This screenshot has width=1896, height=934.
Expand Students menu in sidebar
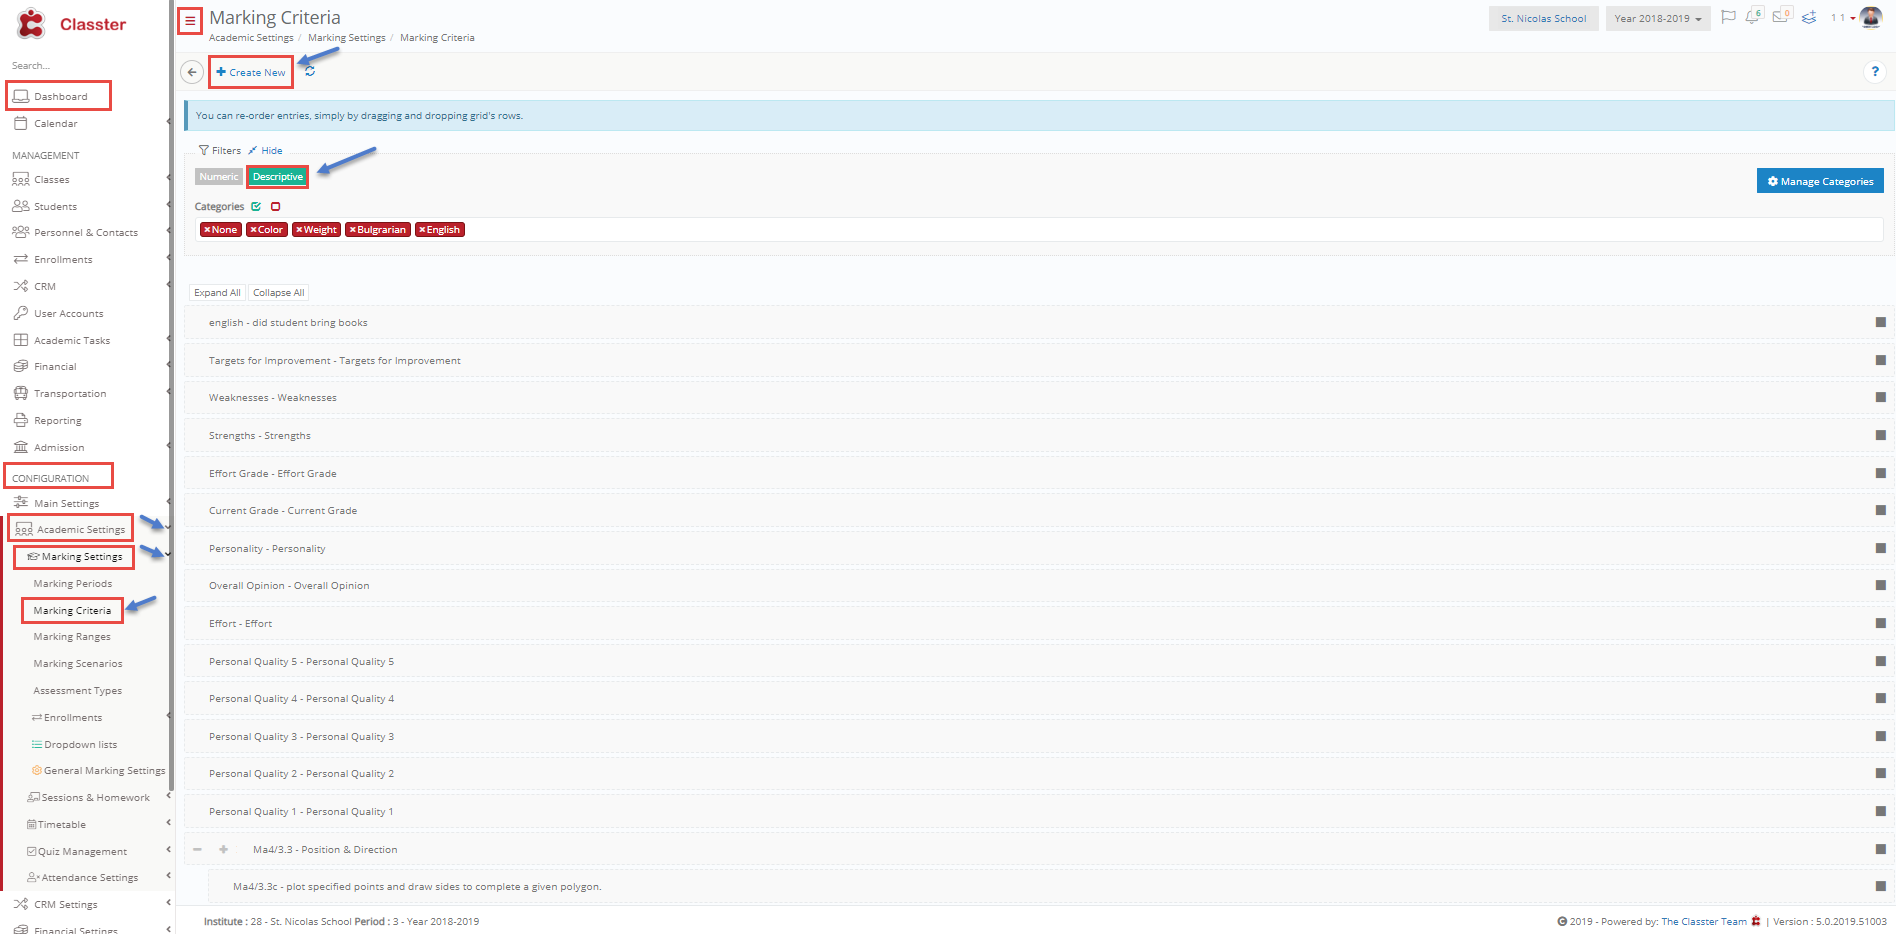tap(55, 206)
